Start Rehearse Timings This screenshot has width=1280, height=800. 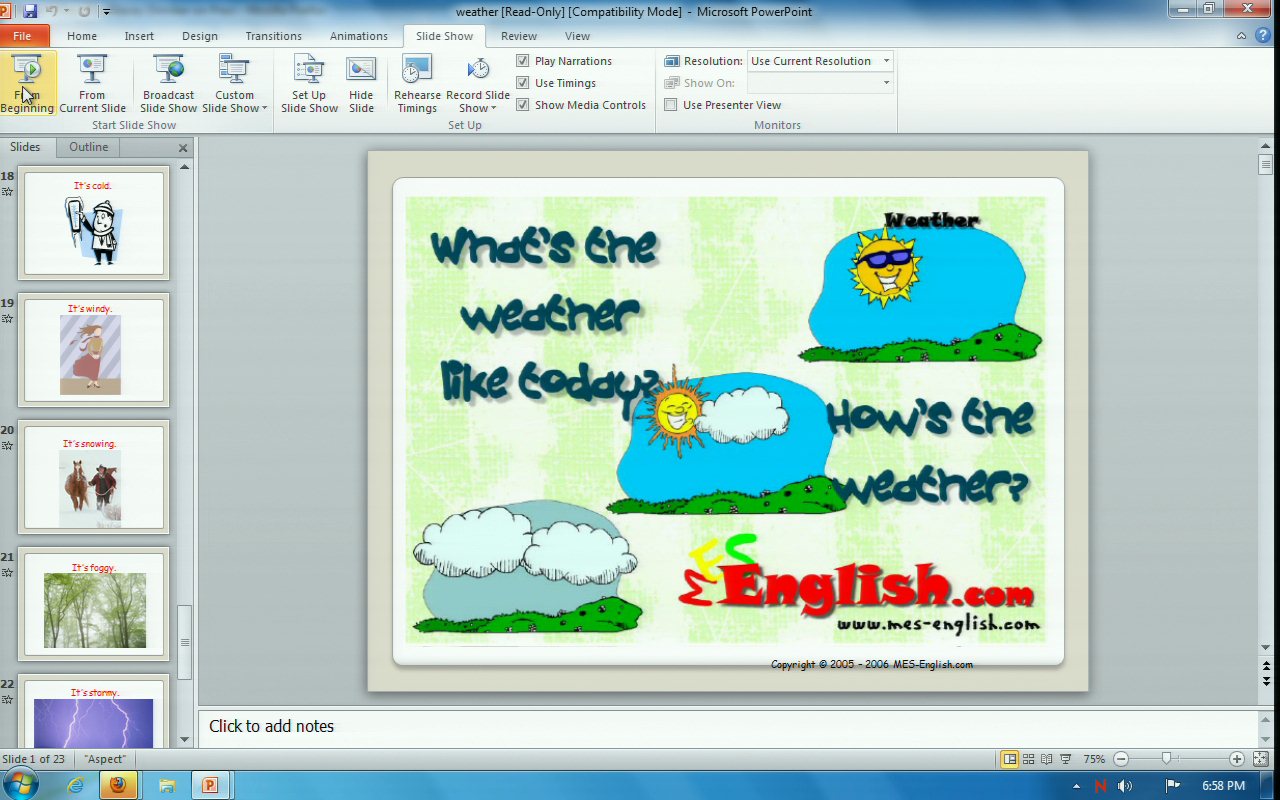click(417, 83)
